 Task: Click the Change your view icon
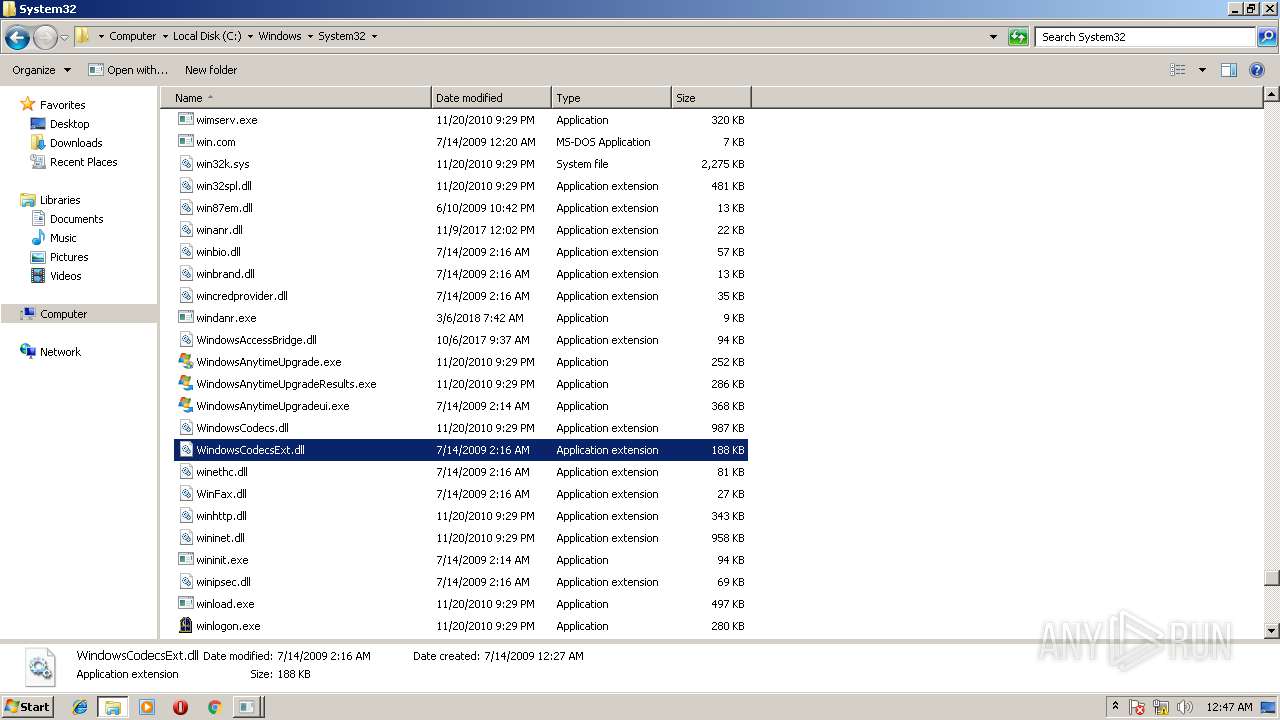(1178, 70)
